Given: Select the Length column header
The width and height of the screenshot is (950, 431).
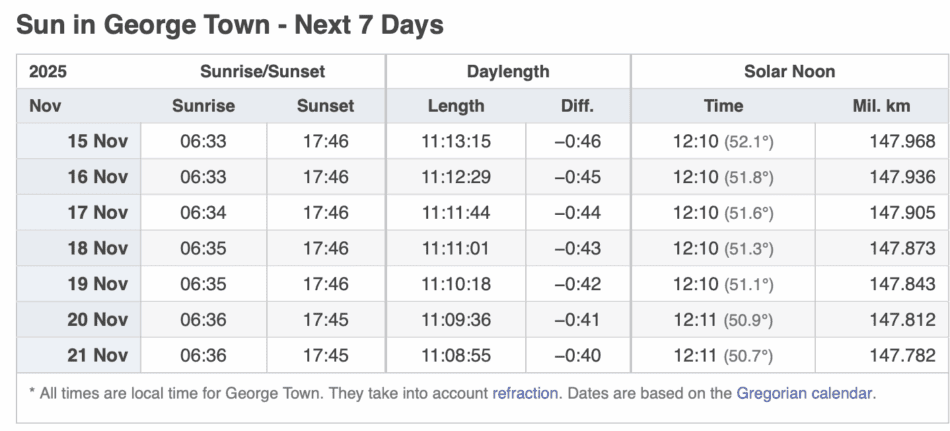Looking at the screenshot, I should point(455,106).
